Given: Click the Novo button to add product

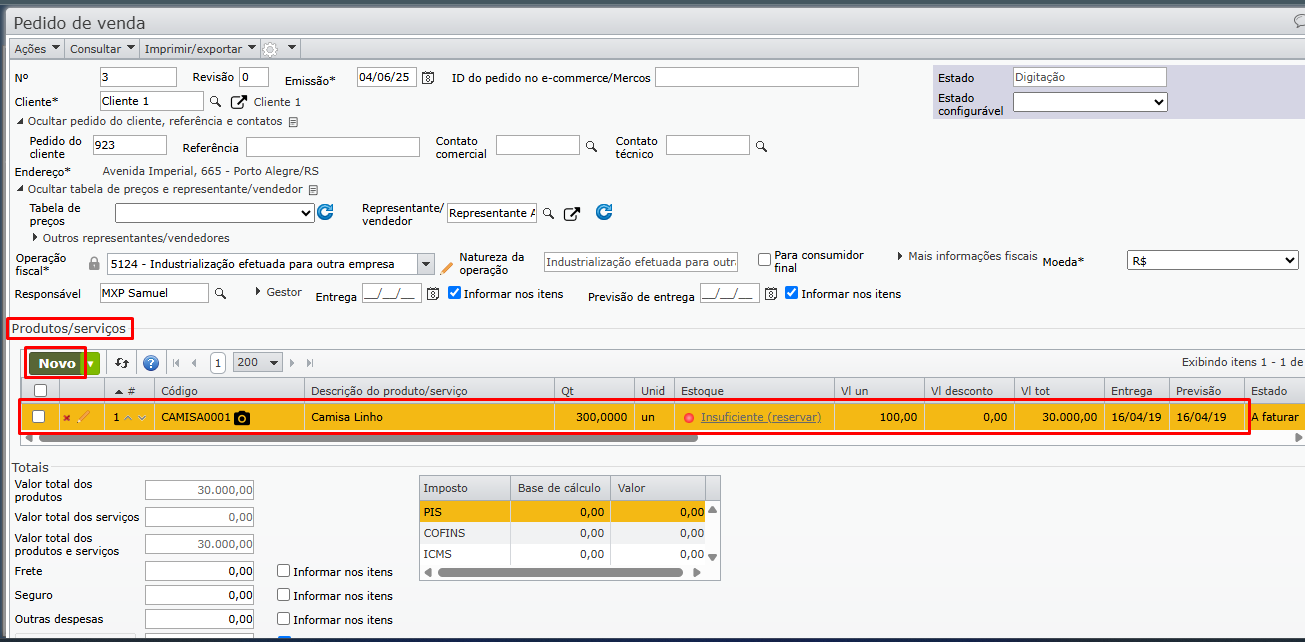Looking at the screenshot, I should click(57, 363).
